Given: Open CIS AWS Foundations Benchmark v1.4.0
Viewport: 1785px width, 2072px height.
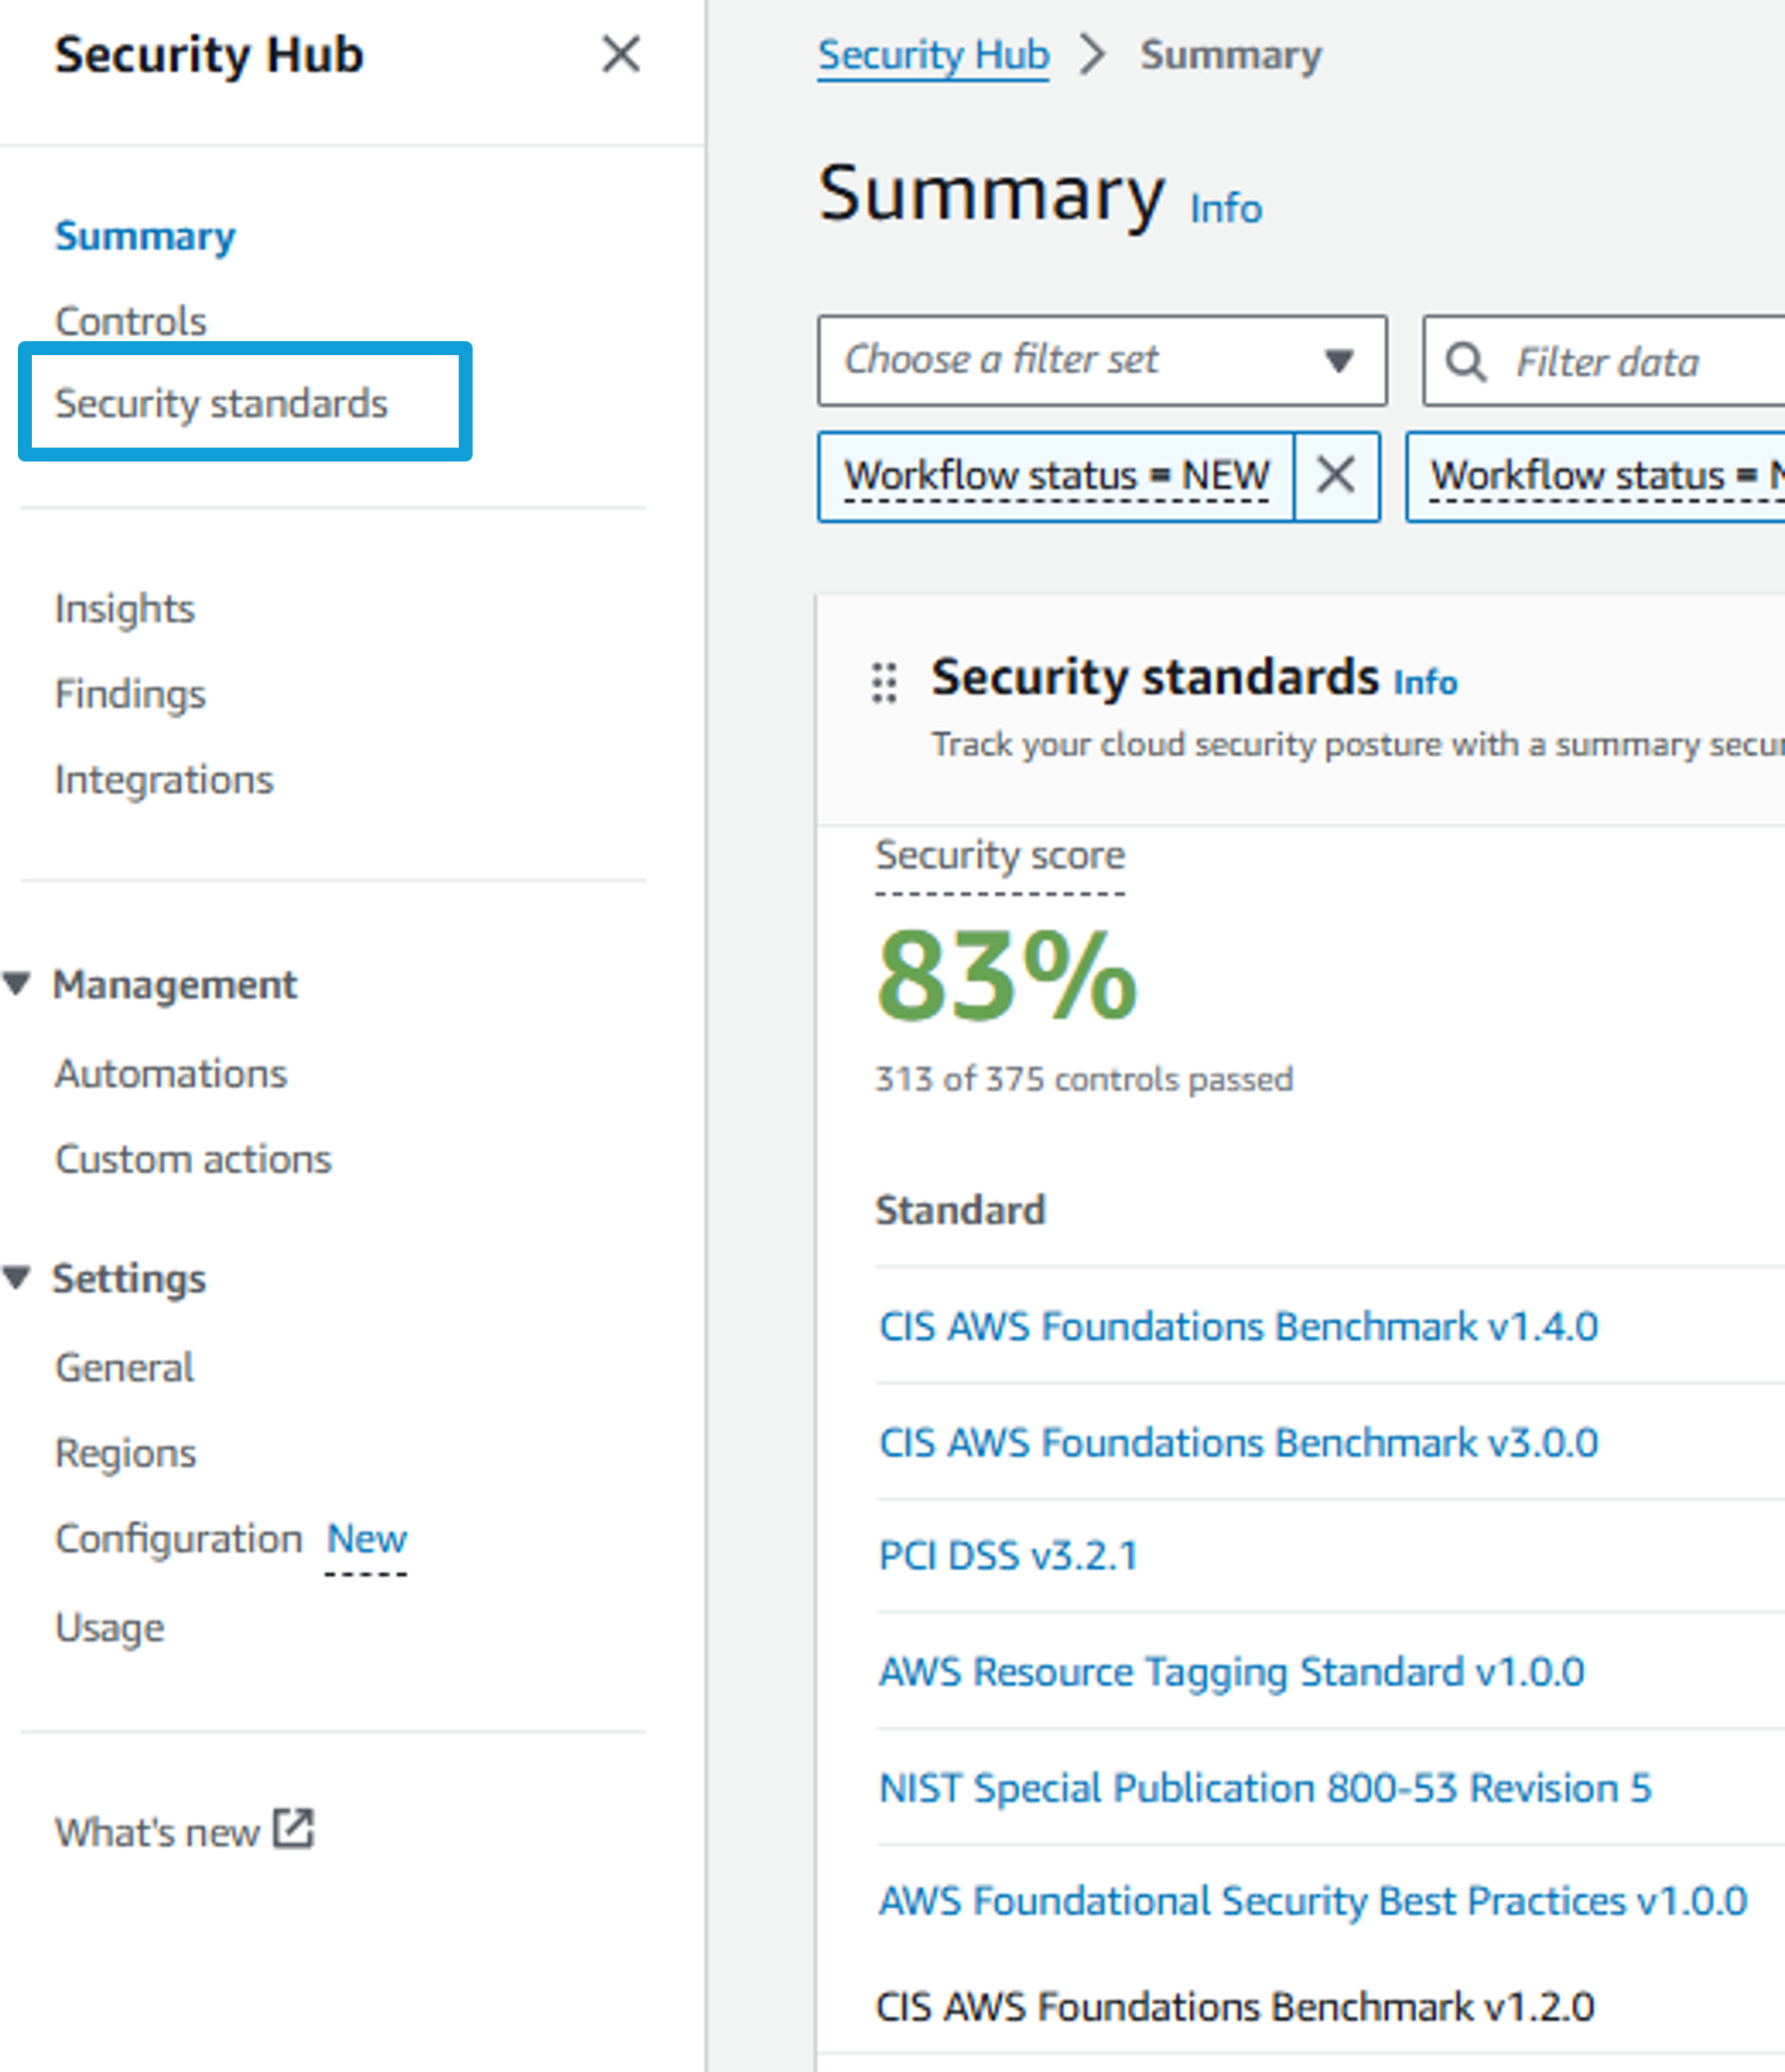Looking at the screenshot, I should pos(1238,1326).
